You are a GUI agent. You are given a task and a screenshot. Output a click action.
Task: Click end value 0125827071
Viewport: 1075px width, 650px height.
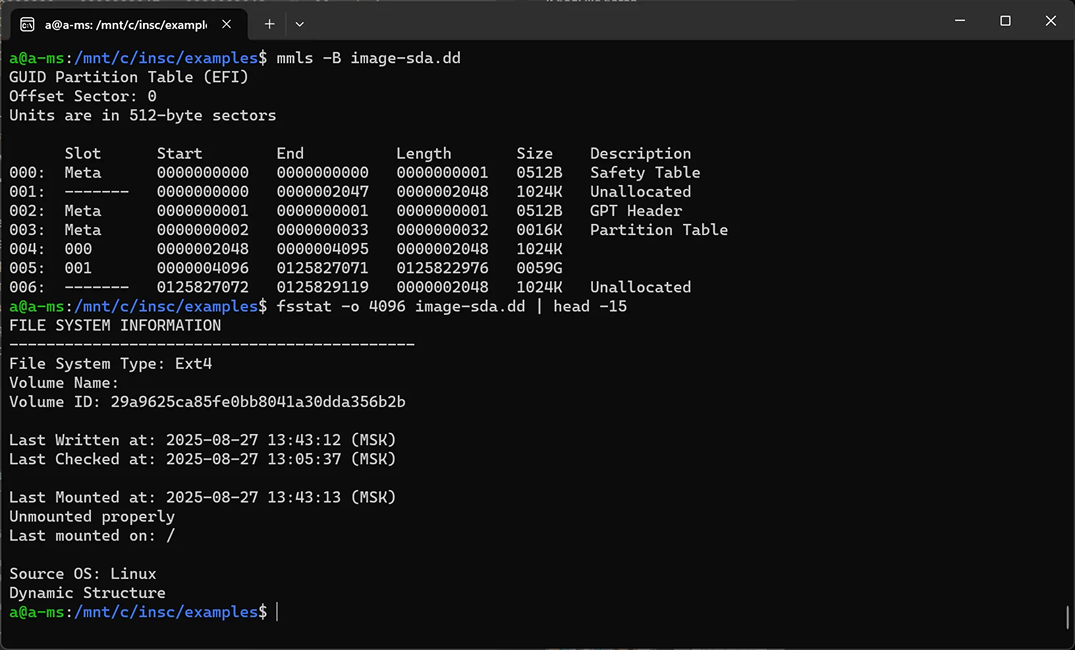(322, 268)
